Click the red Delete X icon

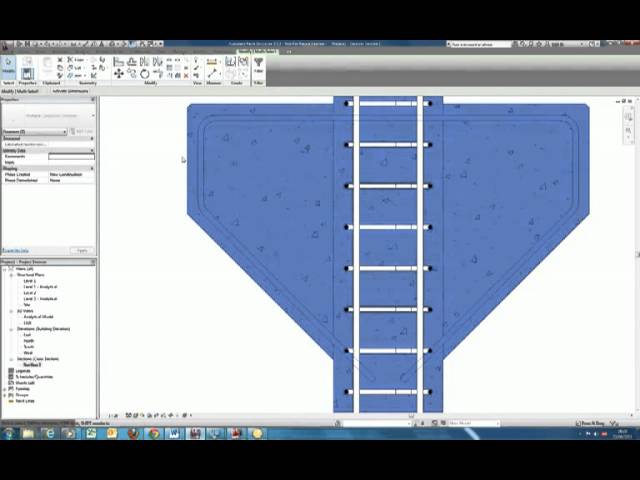[186, 76]
